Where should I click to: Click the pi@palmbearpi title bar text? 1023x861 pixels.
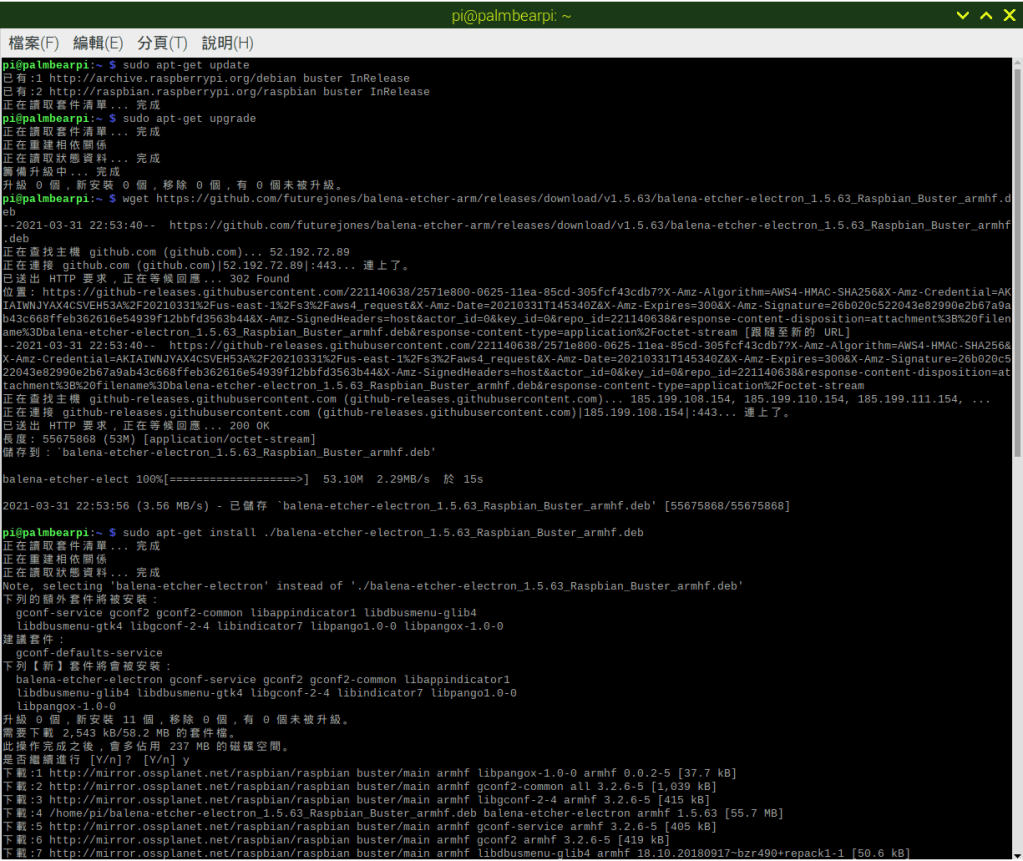pos(511,15)
